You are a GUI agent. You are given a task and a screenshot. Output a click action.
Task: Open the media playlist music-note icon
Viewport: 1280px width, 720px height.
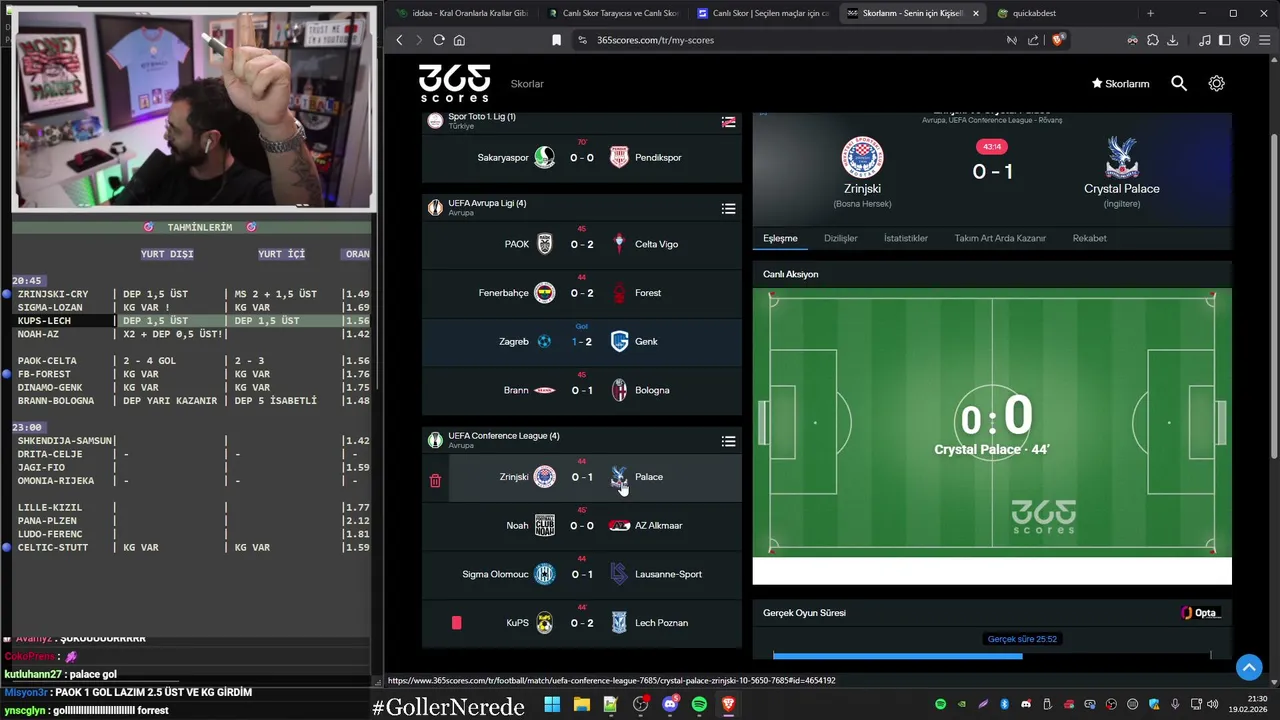click(x=1204, y=40)
